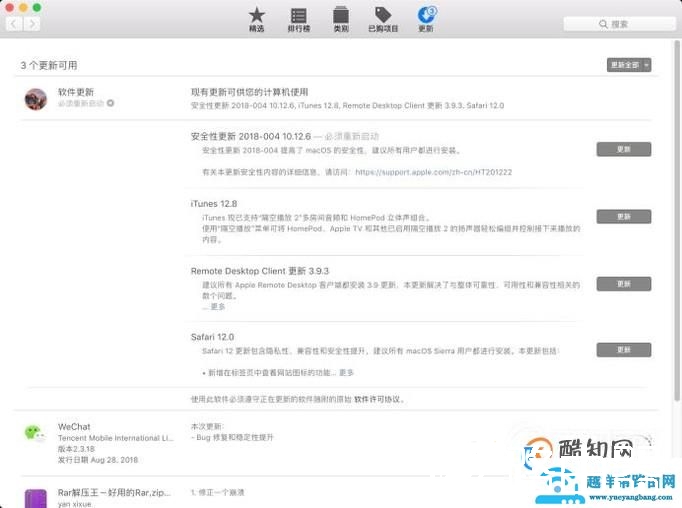
Task: Expand Remote Desktop Client description with 更多
Action: tap(217, 307)
